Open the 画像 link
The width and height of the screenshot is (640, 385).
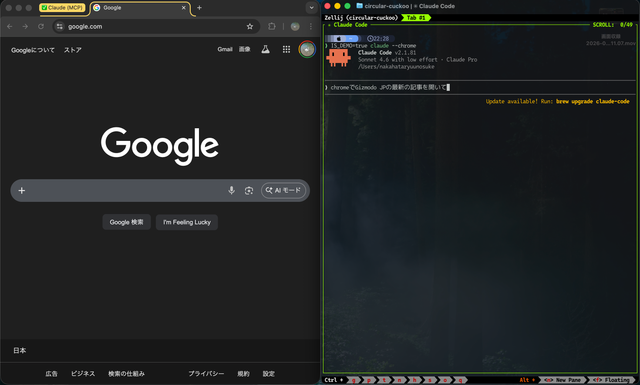pos(244,49)
